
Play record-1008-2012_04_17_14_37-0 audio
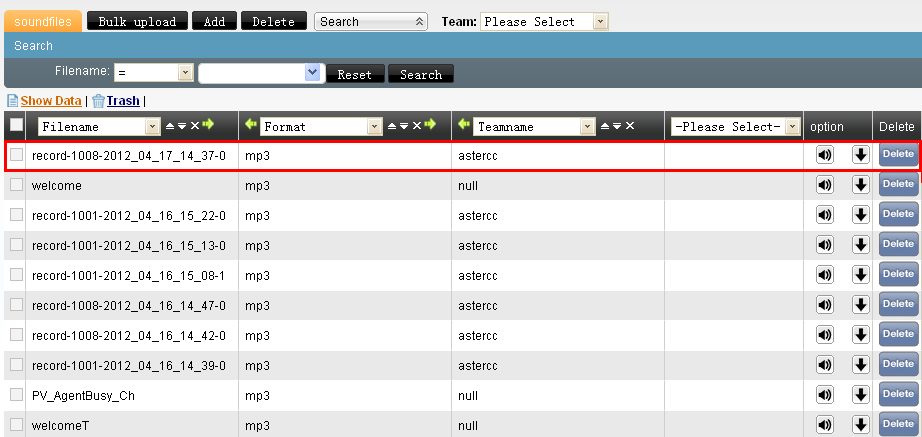(x=824, y=155)
